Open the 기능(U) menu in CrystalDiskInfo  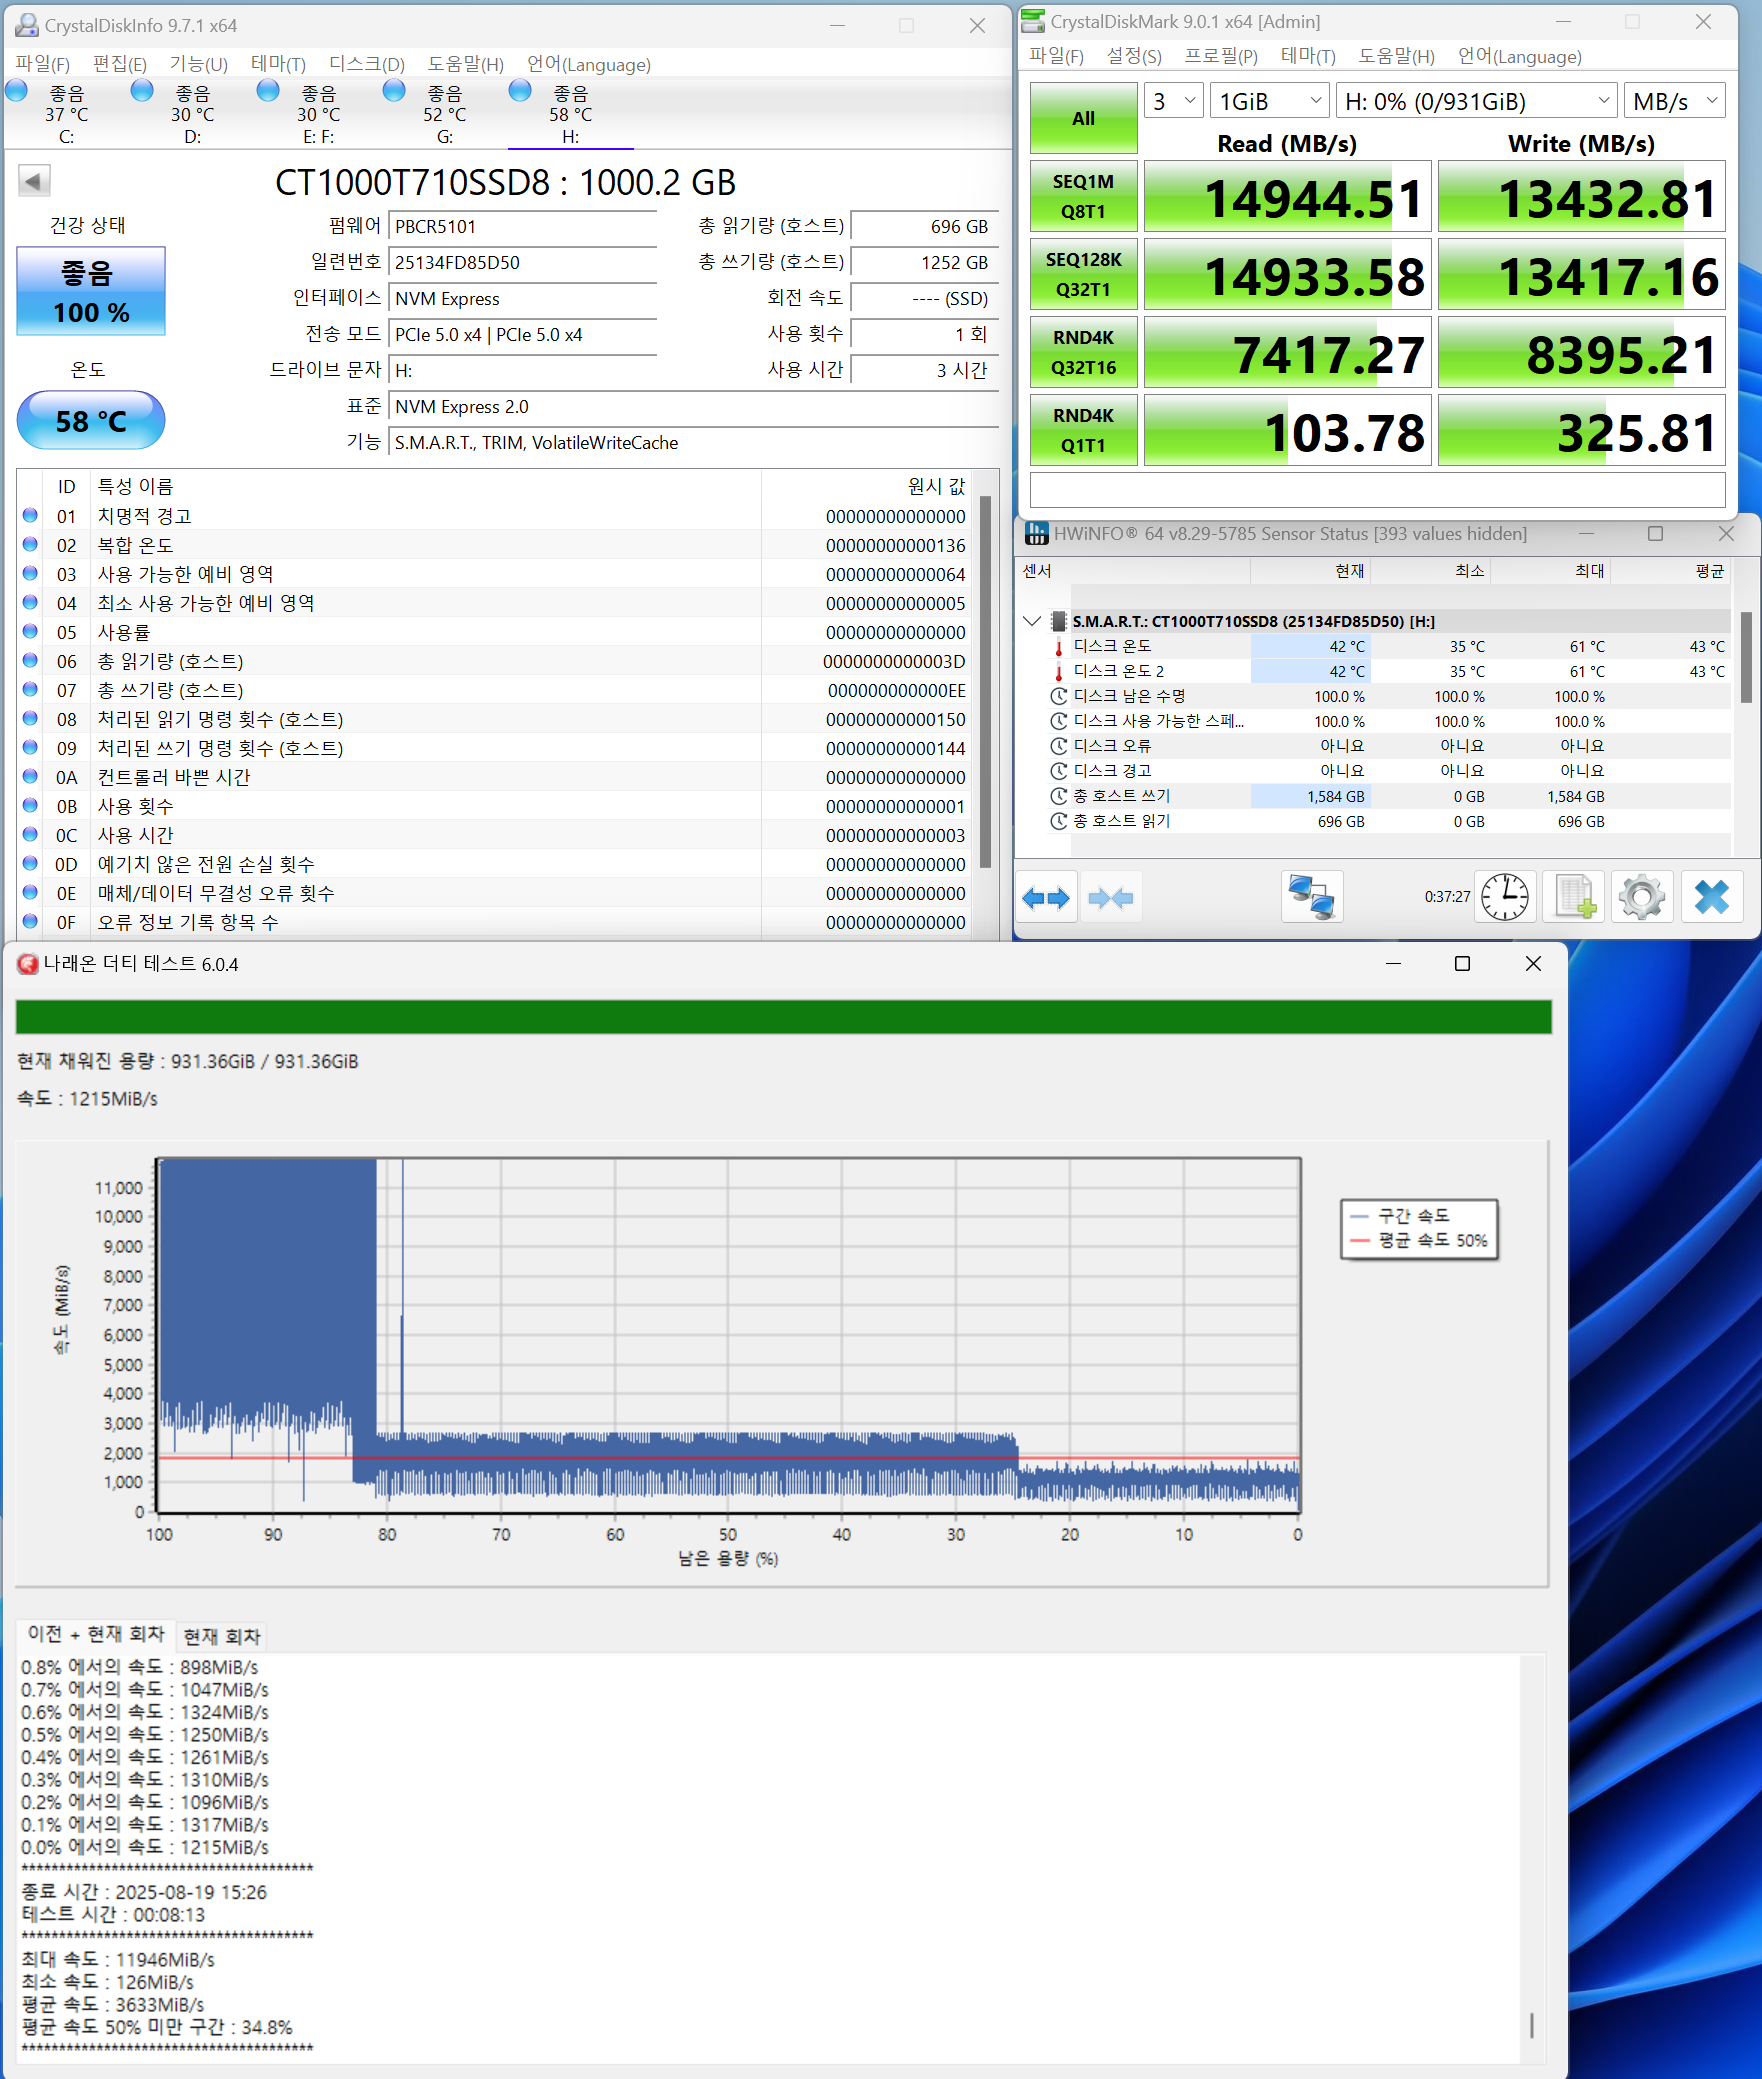[x=198, y=64]
